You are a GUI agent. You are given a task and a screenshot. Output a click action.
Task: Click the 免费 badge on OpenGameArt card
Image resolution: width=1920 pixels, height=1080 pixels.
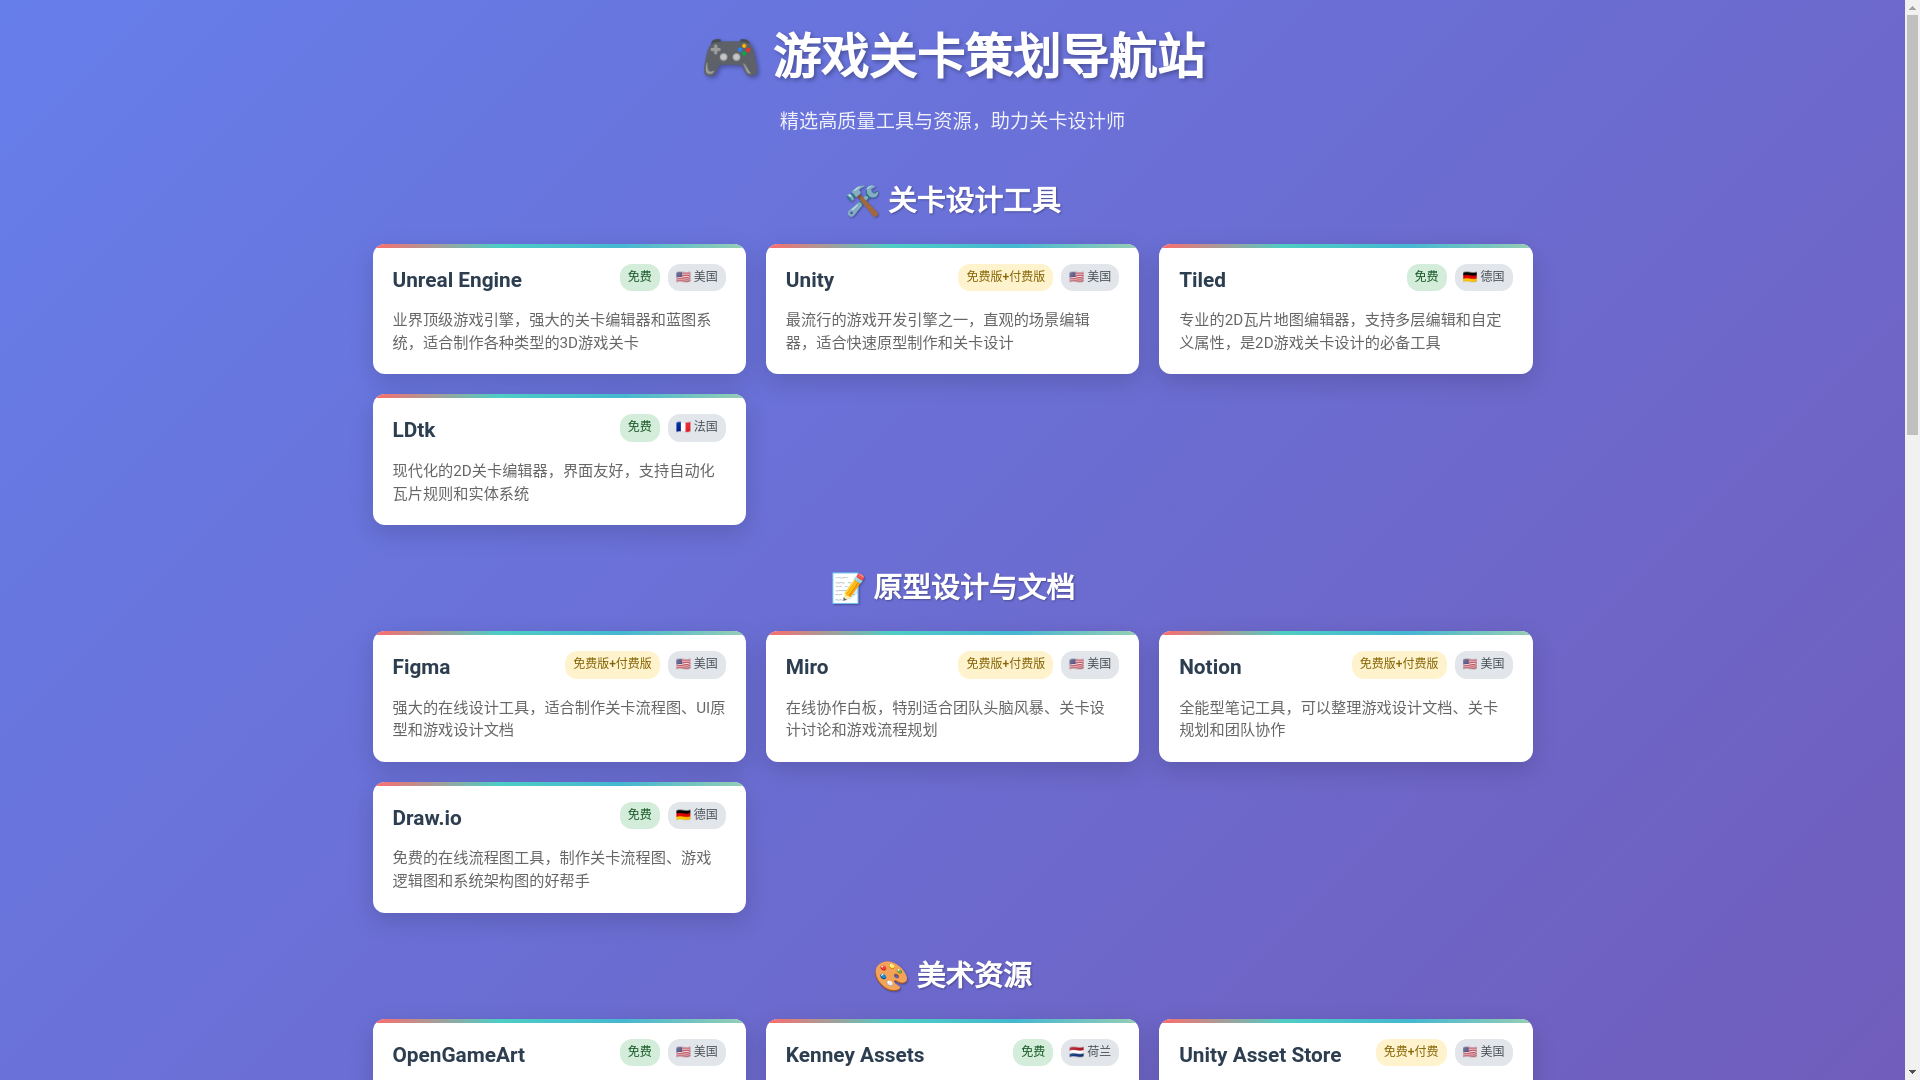point(640,1052)
